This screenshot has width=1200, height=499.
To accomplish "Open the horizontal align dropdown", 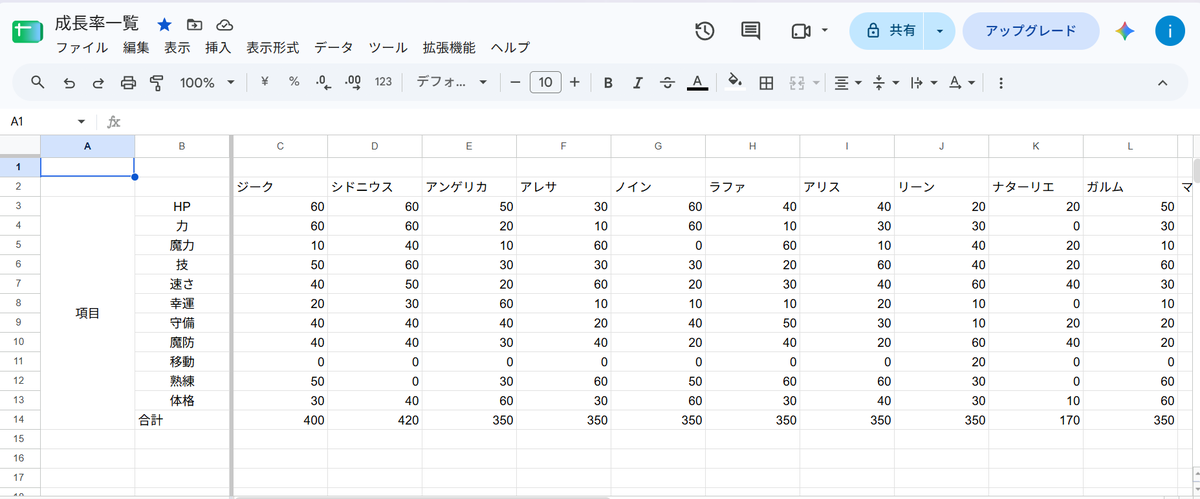I will [848, 82].
